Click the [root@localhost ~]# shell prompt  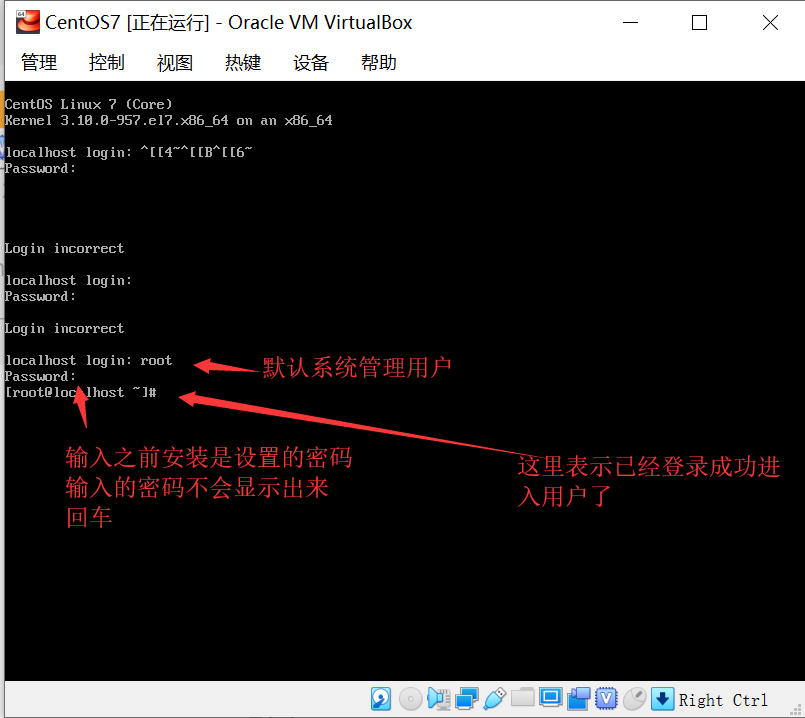pyautogui.click(x=81, y=392)
